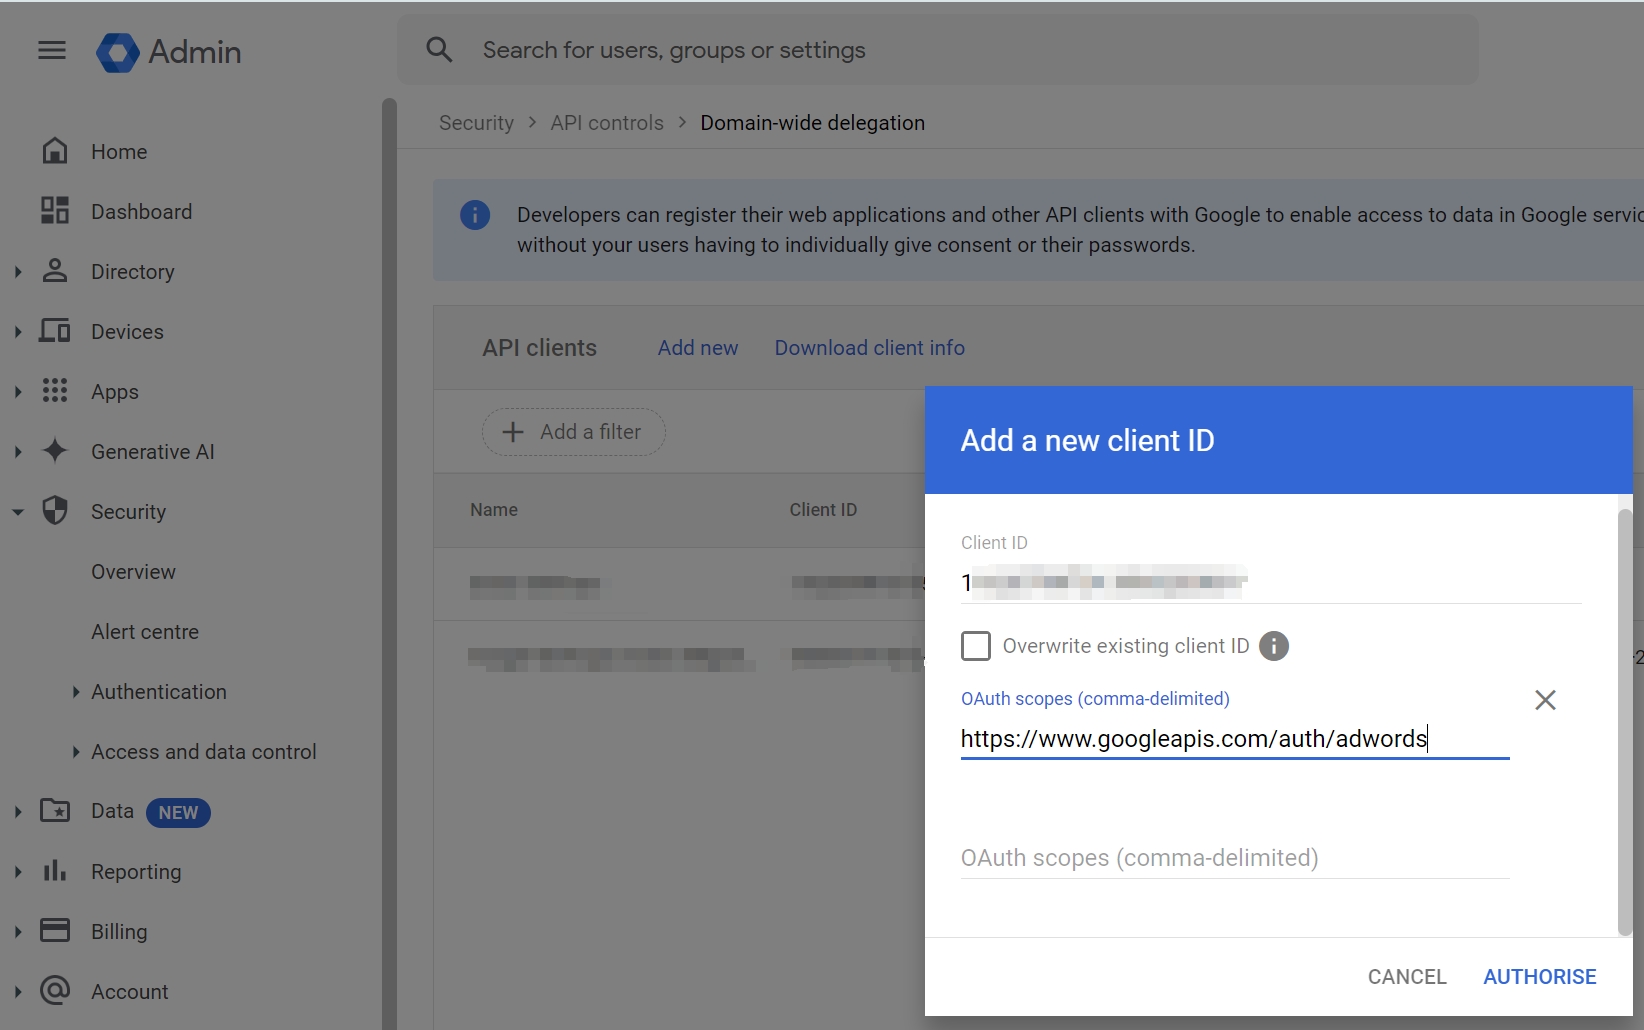1644x1030 pixels.
Task: Click the Security shield icon
Action: [56, 511]
